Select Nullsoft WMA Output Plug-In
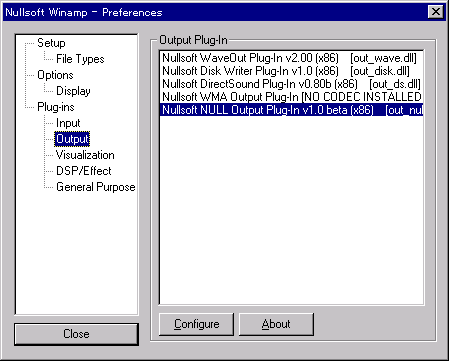This screenshot has height=361, width=449. pos(292,97)
